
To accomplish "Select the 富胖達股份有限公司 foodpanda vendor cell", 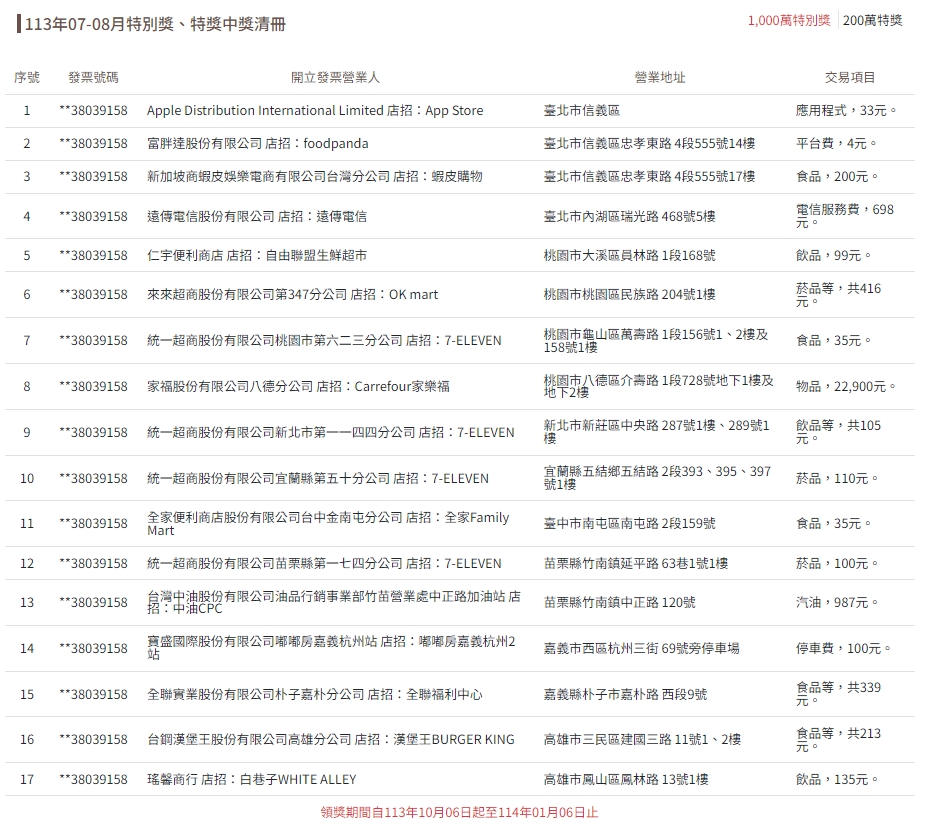I will coord(257,144).
